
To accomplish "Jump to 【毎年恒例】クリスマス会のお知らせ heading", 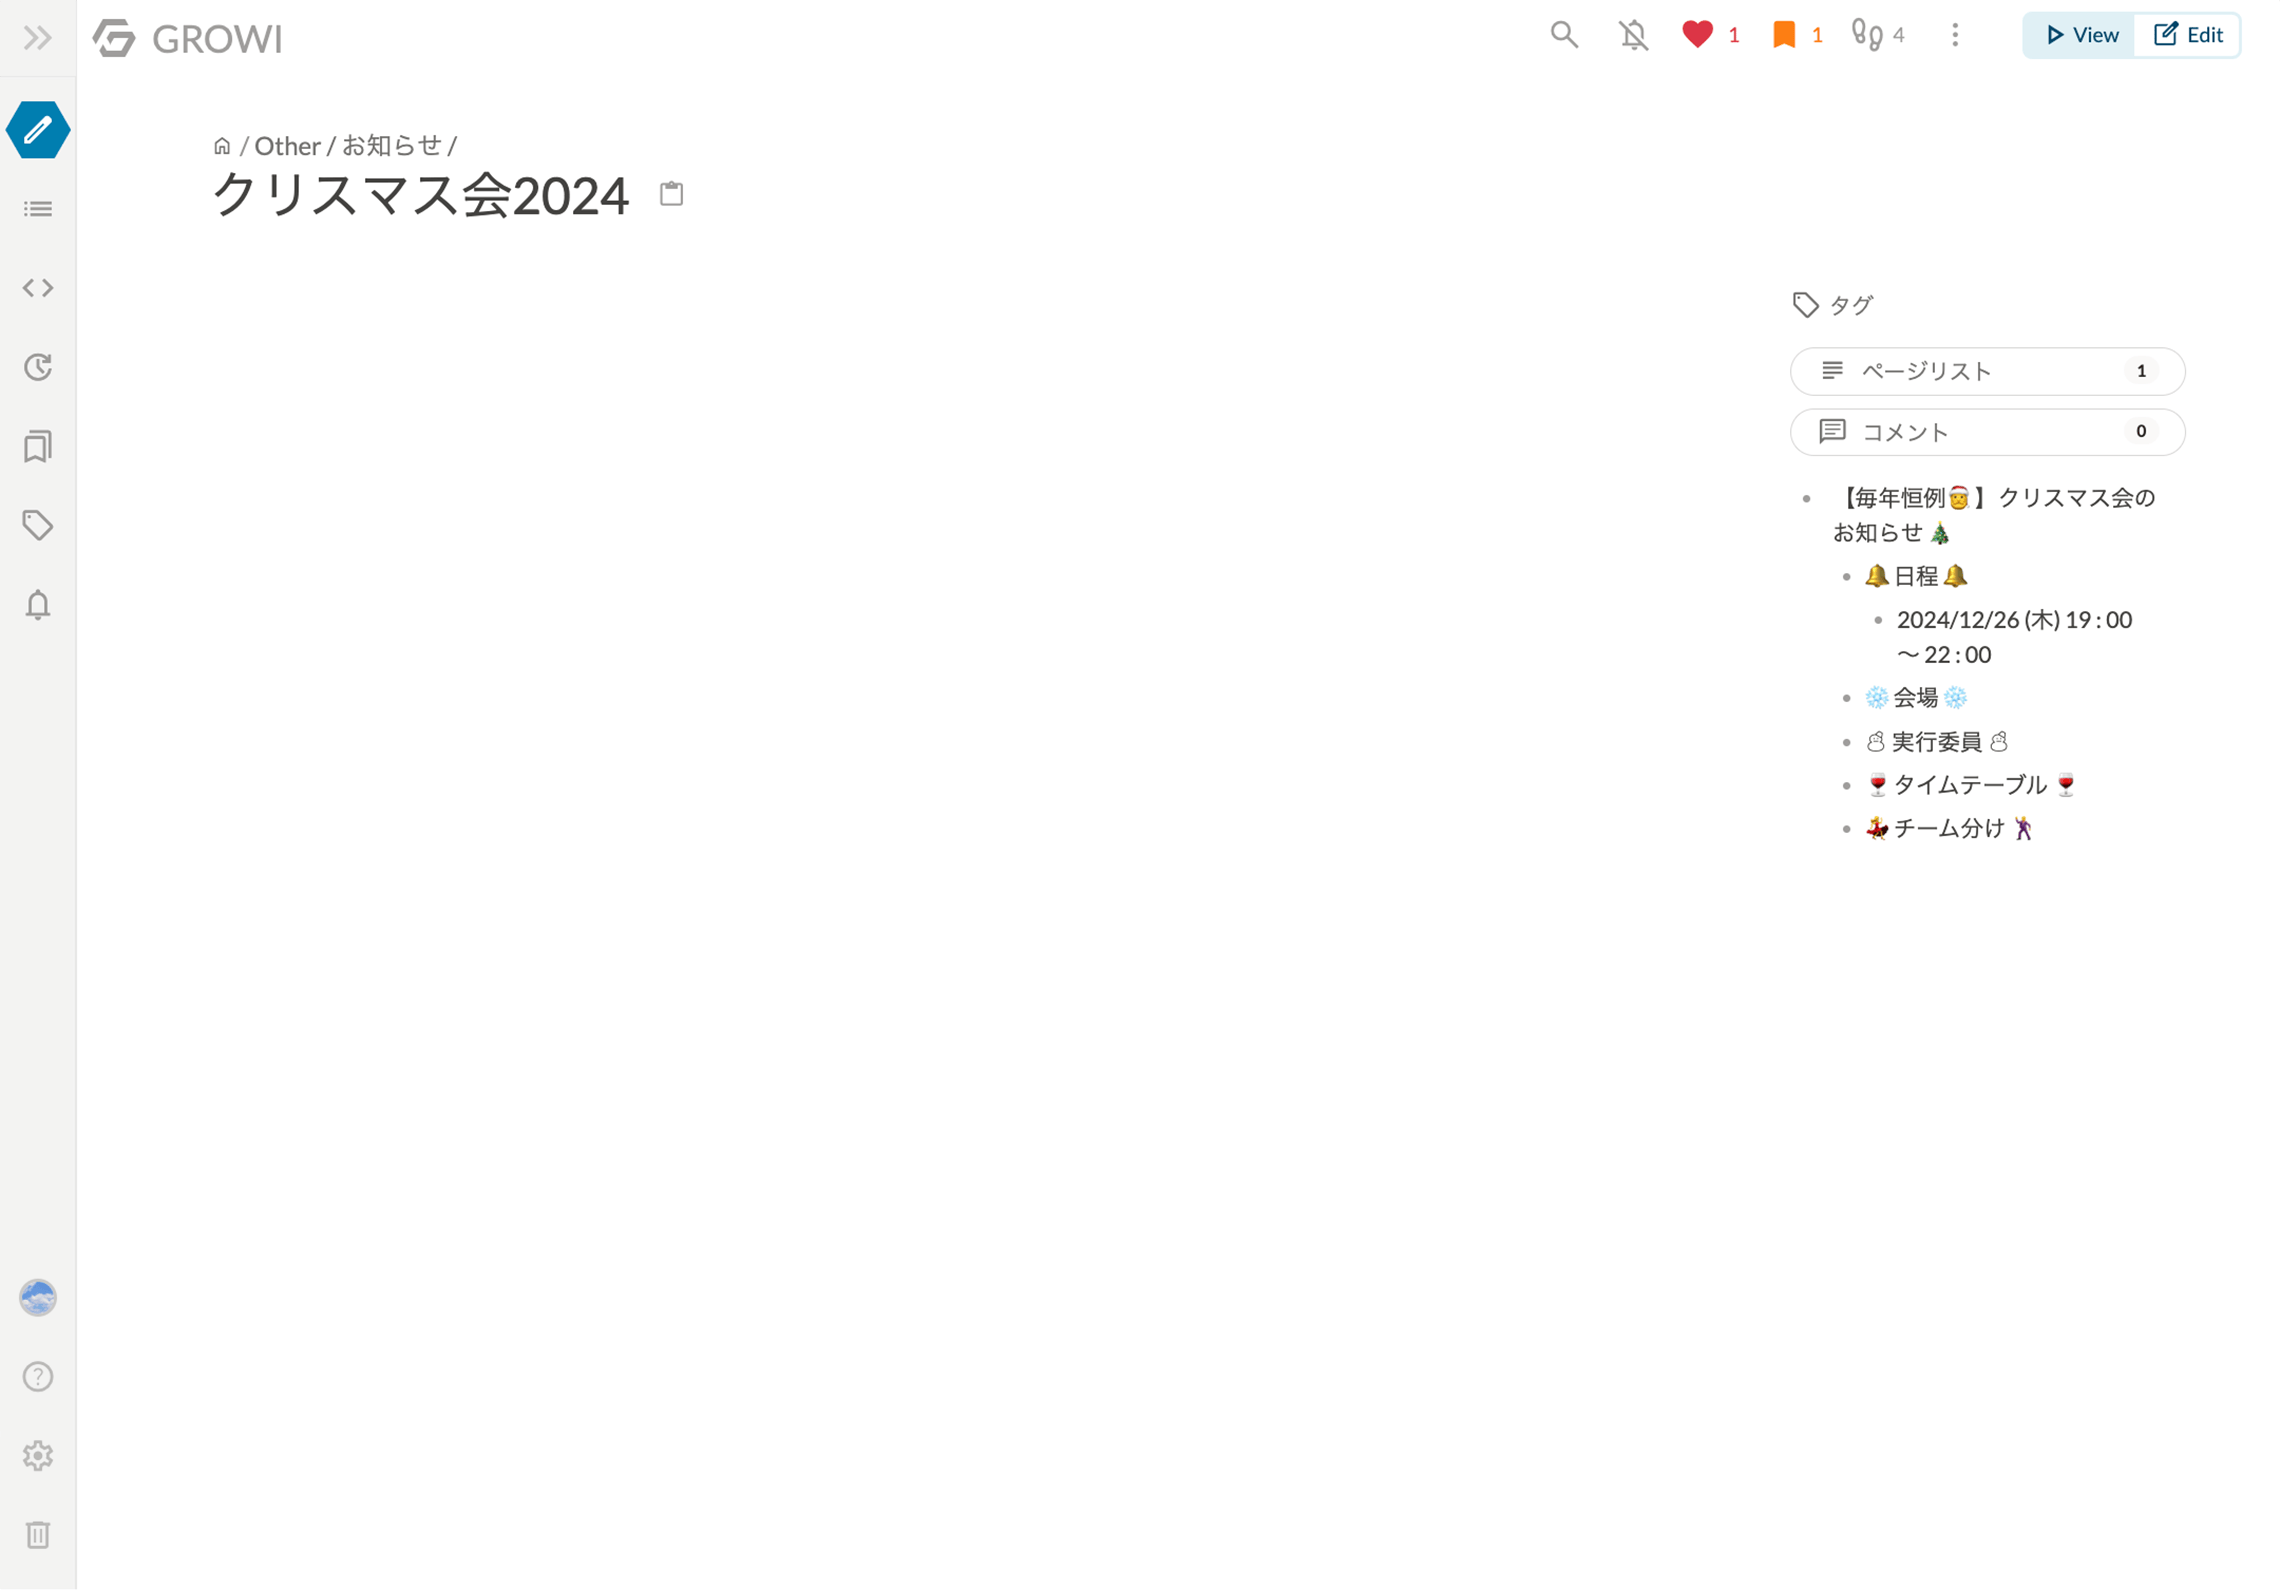I will tap(1994, 515).
